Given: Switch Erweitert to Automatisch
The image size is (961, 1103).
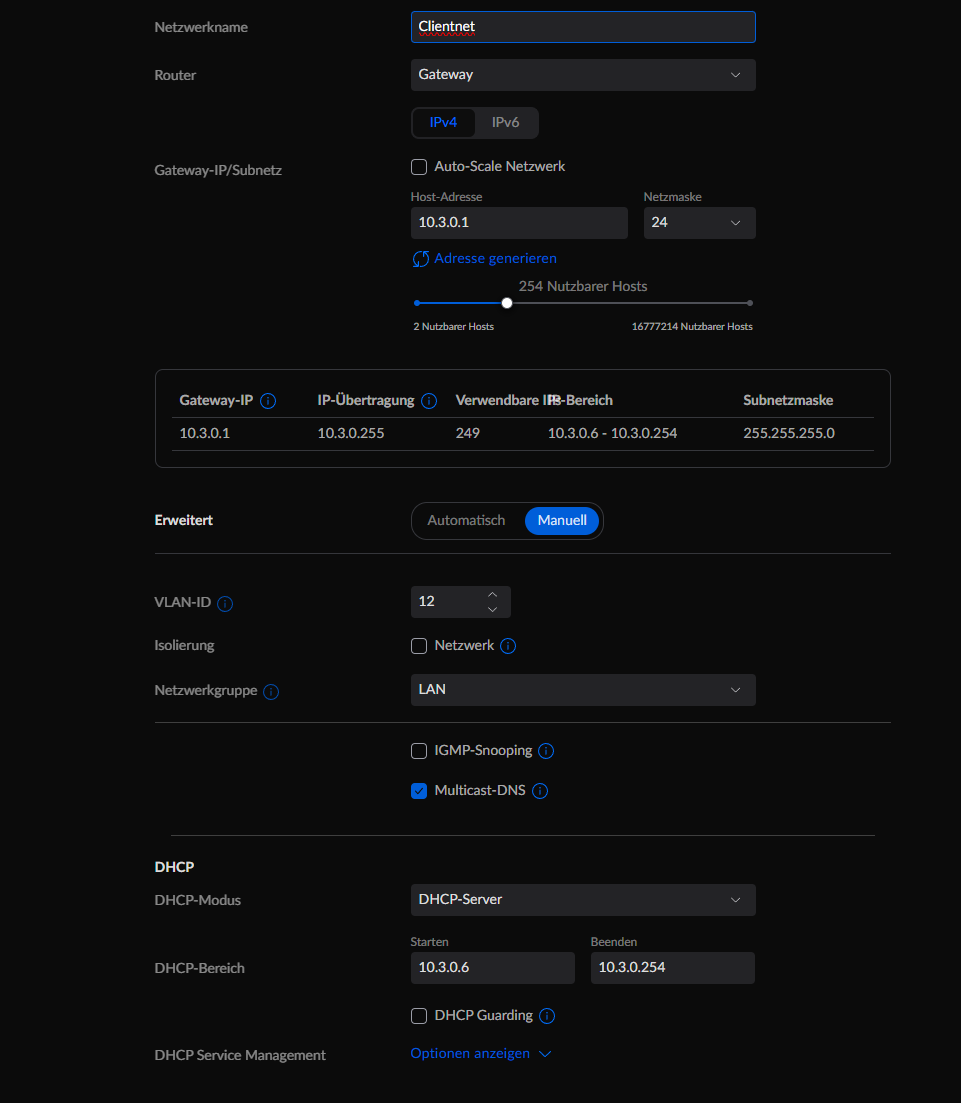Looking at the screenshot, I should (466, 521).
